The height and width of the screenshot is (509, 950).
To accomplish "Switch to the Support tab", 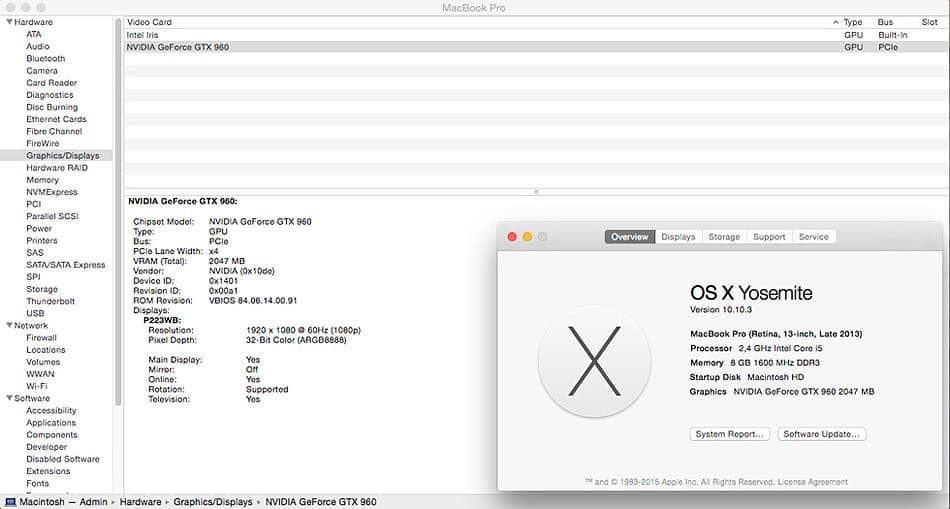I will (x=769, y=237).
